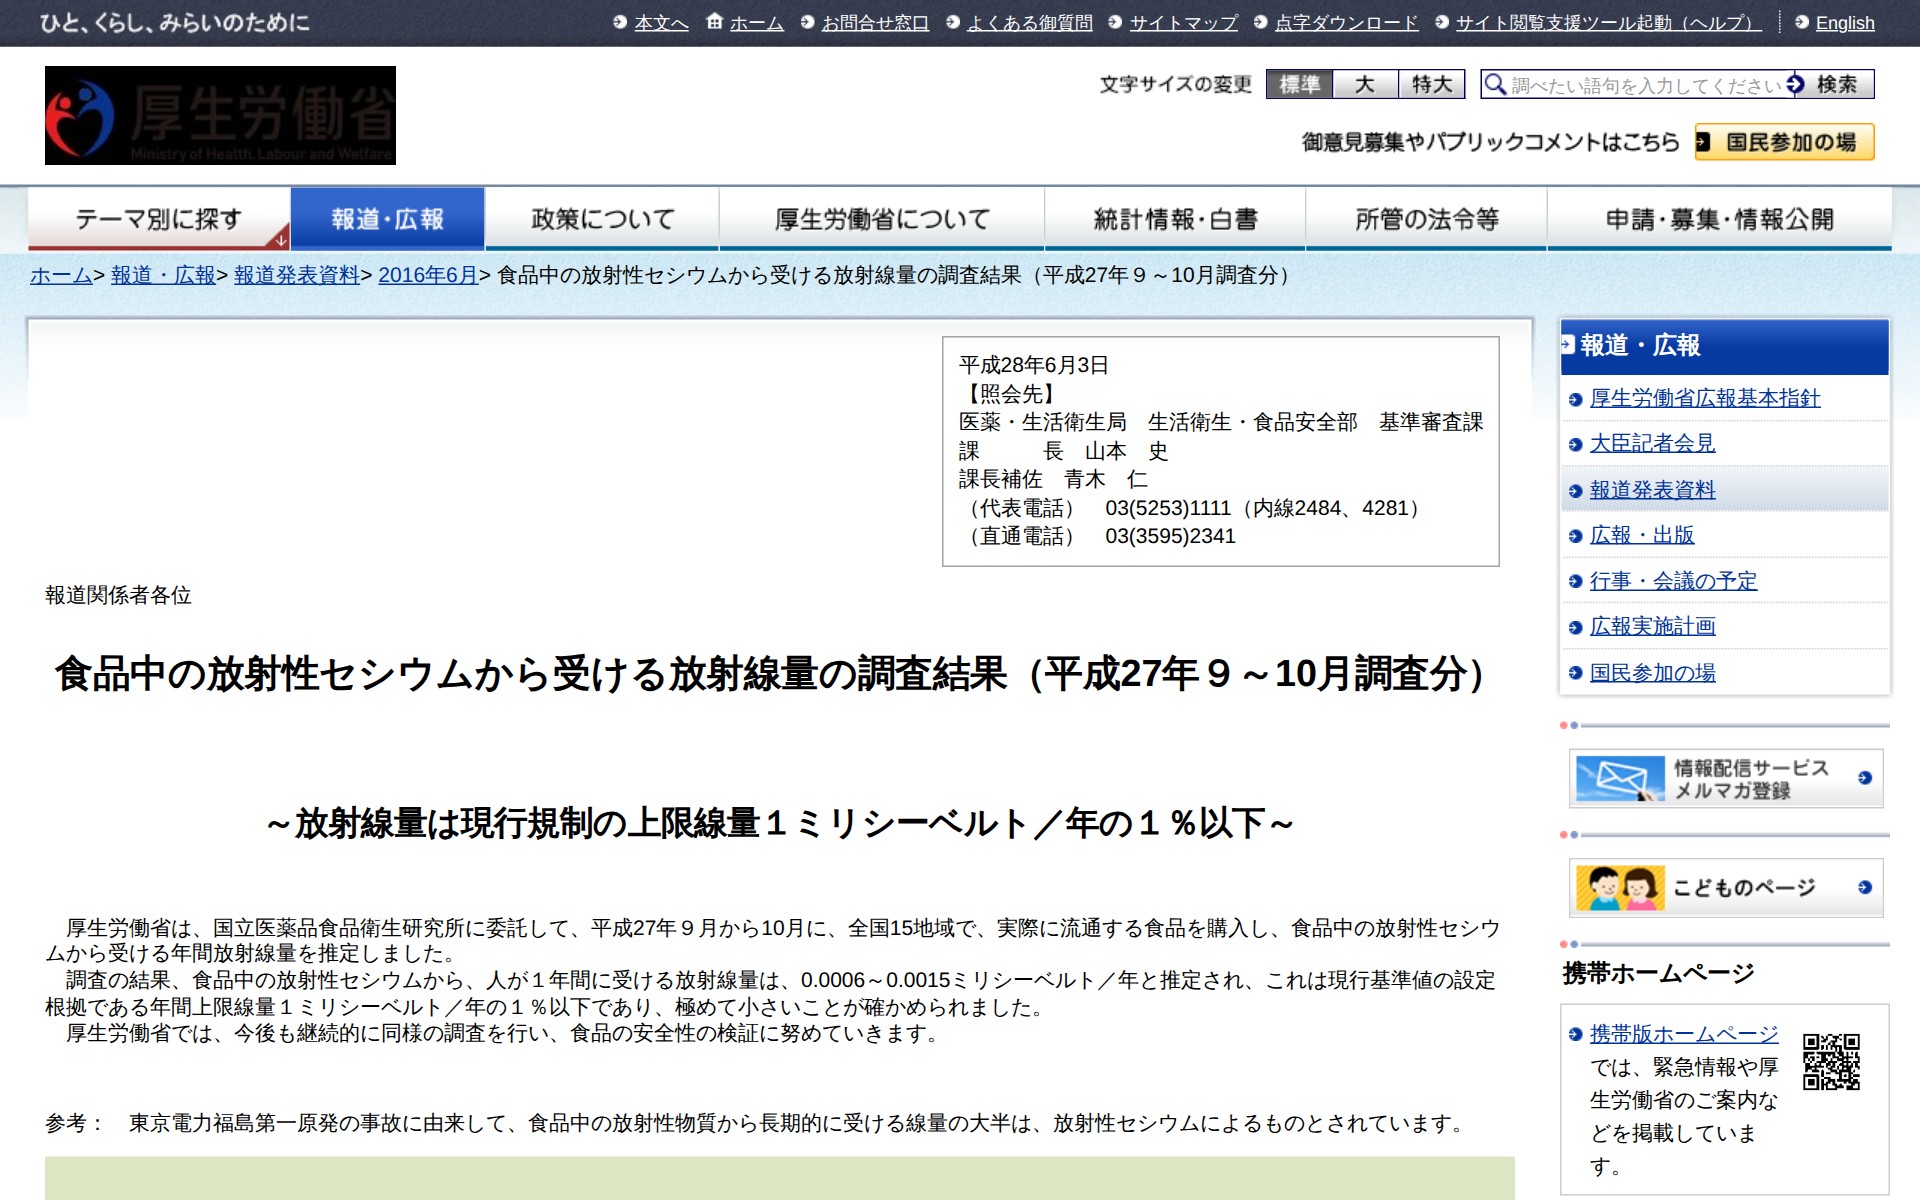Viewport: 1920px width, 1200px height.
Task: Enable the 大 text size setting
Action: [1366, 86]
